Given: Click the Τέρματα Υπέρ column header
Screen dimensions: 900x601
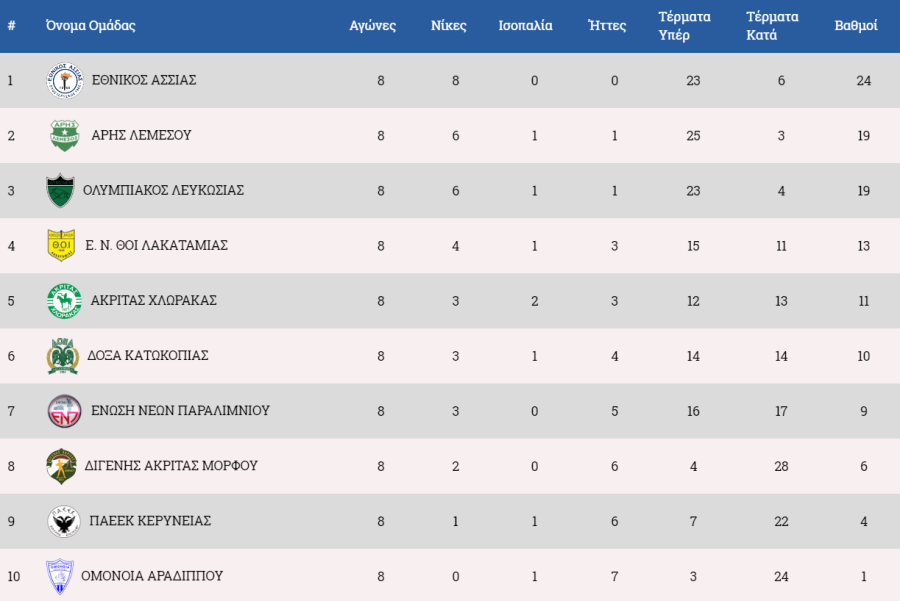Looking at the screenshot, I should click(684, 26).
